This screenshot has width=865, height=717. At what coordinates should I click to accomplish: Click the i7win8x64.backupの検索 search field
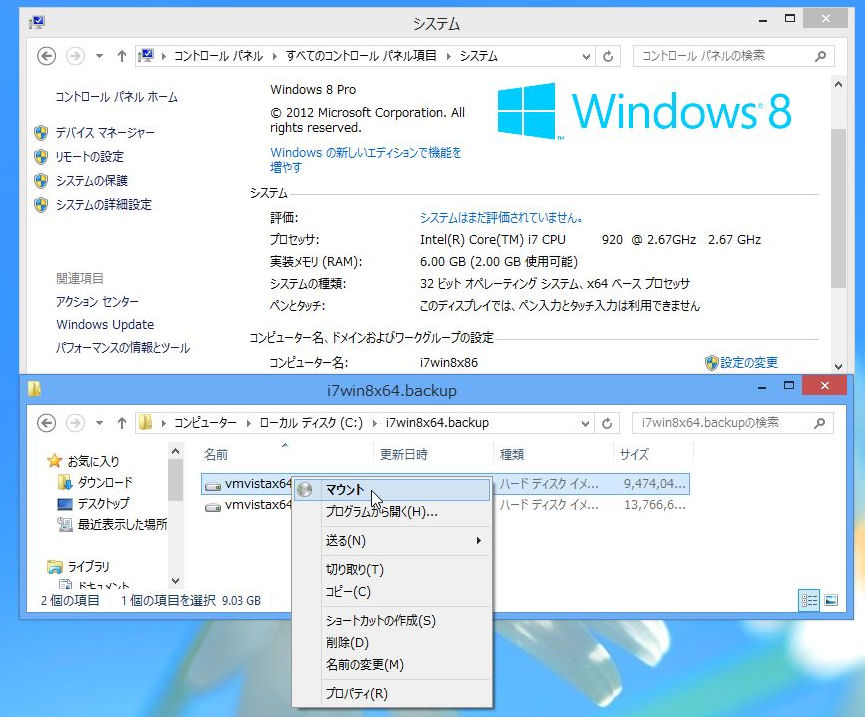[x=733, y=423]
